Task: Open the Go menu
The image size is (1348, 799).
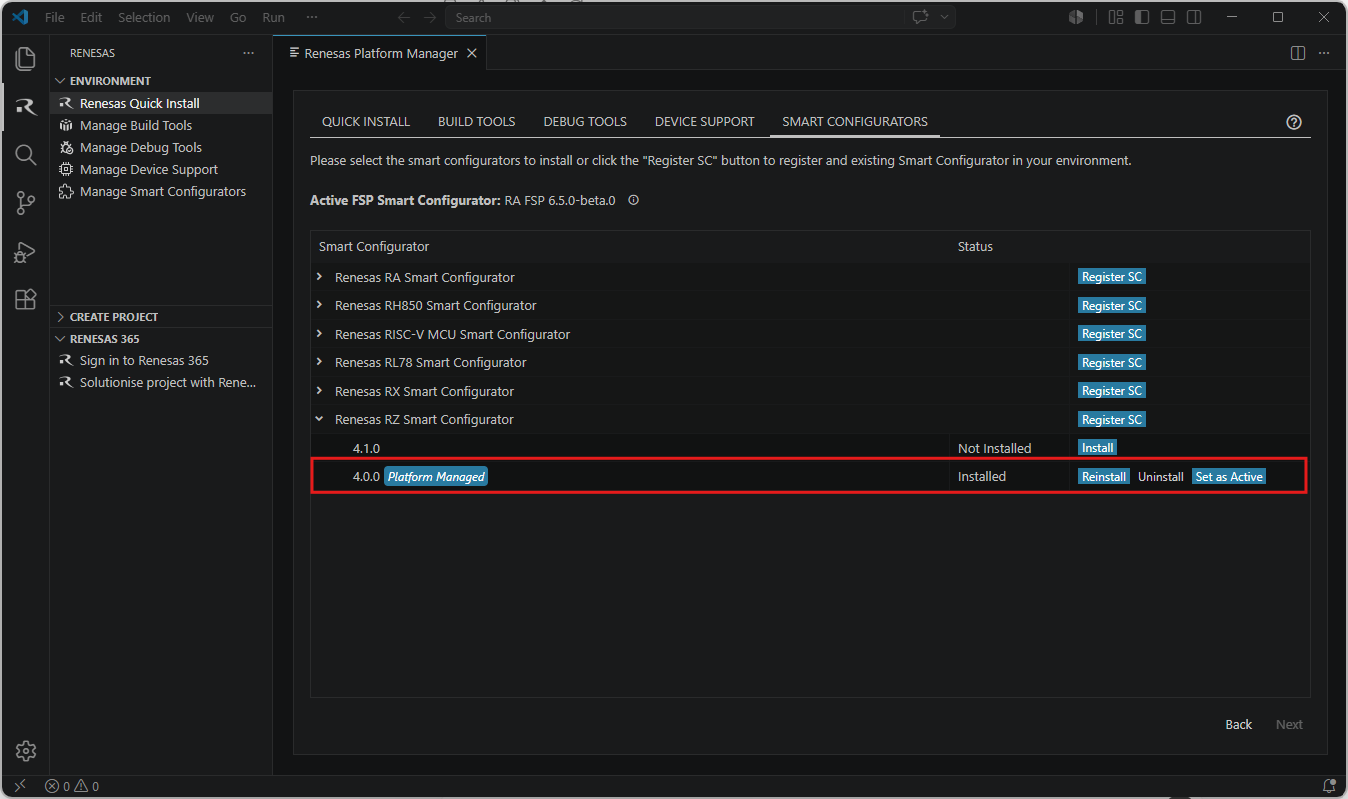Action: [238, 17]
